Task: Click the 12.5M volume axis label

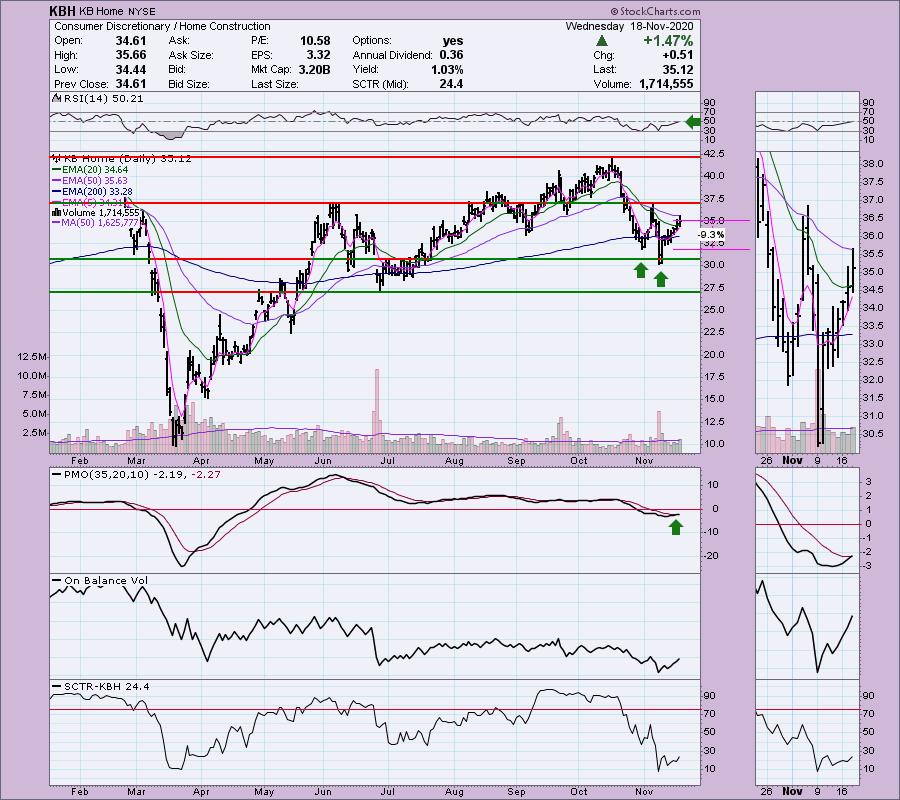Action: [32, 356]
